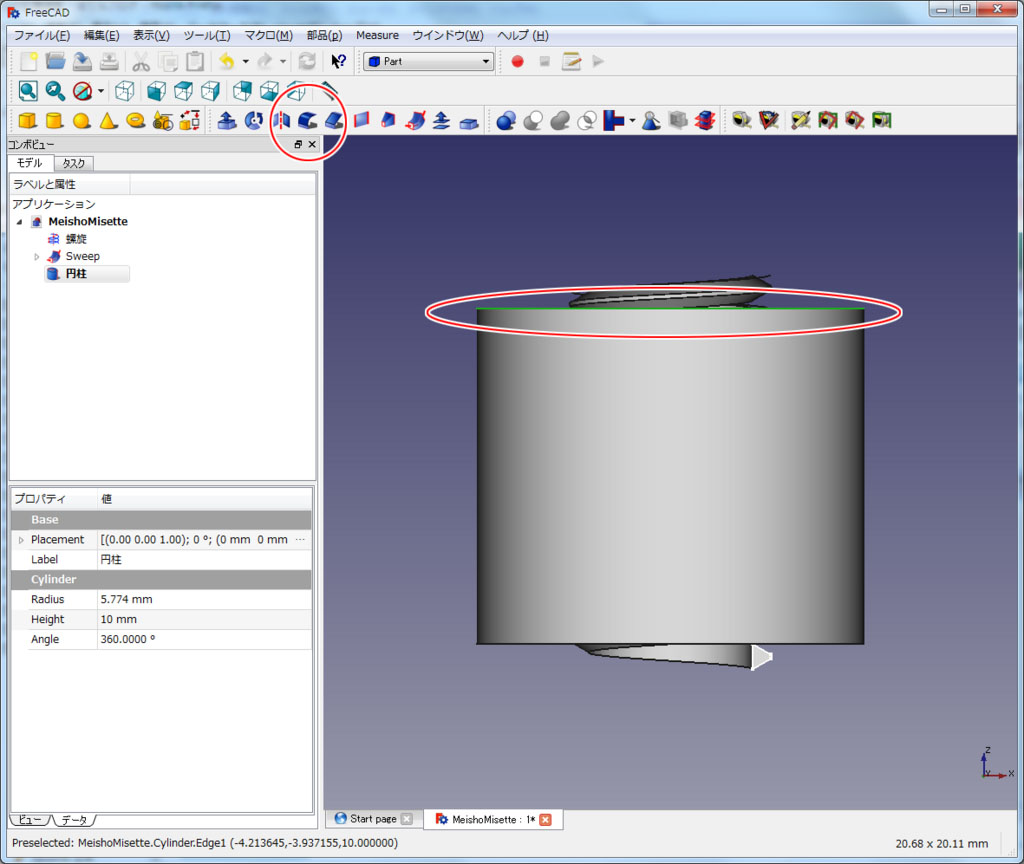
Task: Click the Cut scissors icon
Action: (x=140, y=61)
